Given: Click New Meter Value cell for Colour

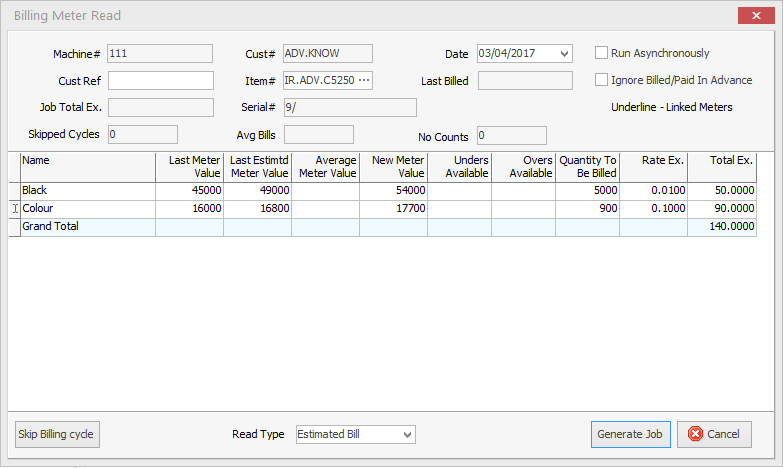Looking at the screenshot, I should tap(393, 209).
